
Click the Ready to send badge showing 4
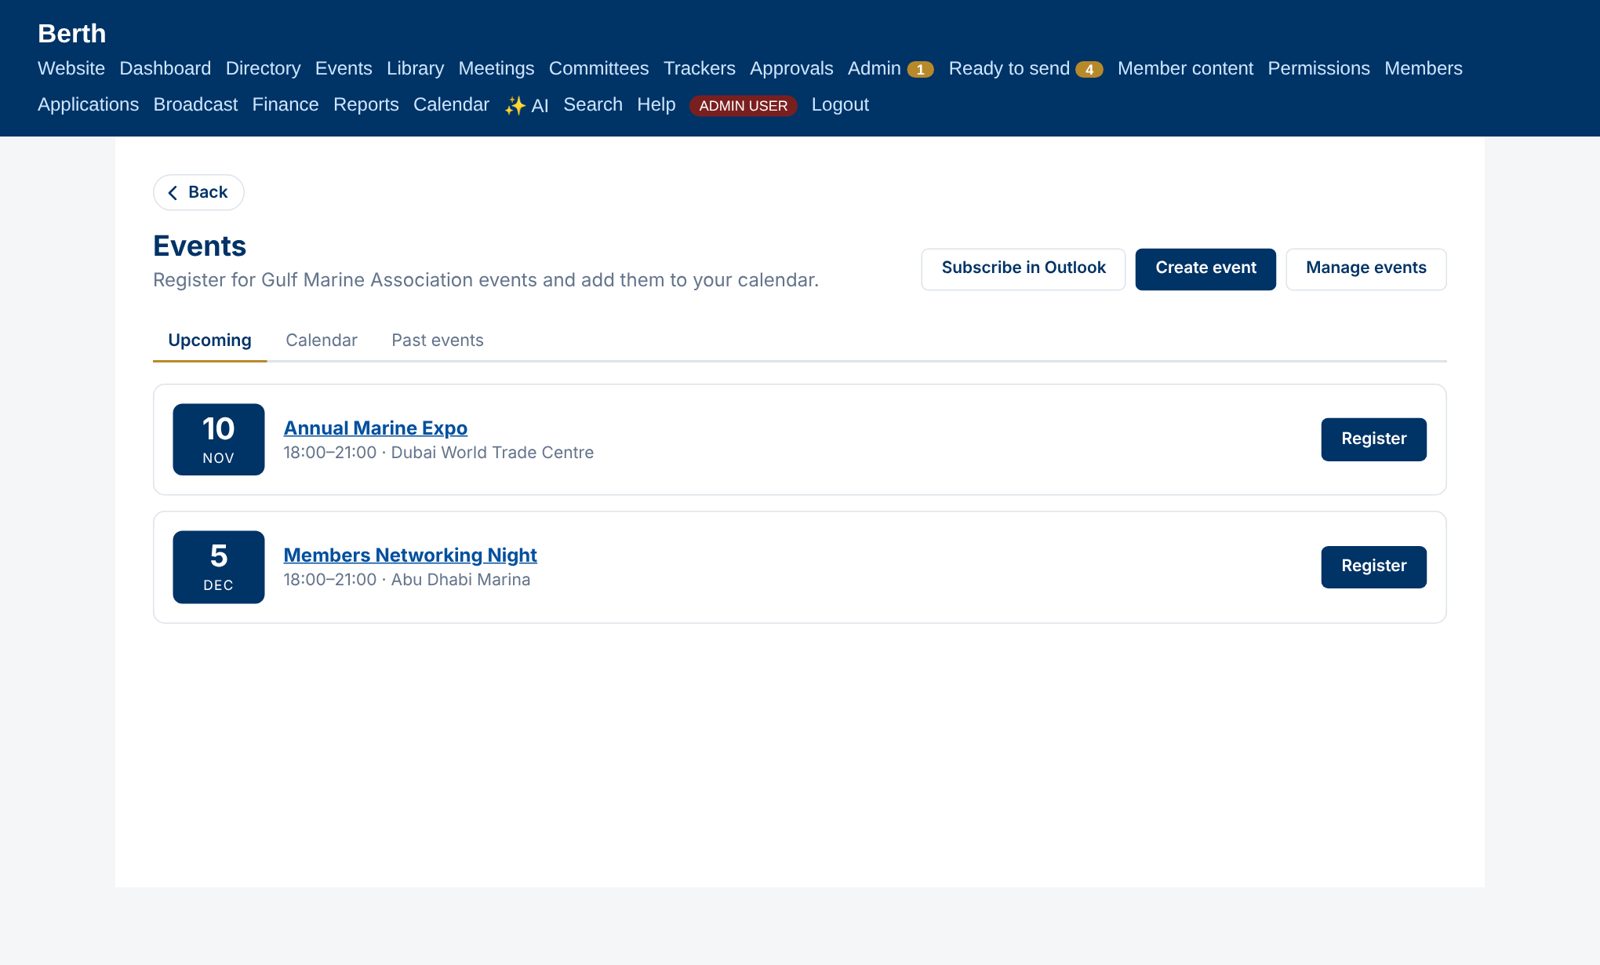(x=1089, y=69)
